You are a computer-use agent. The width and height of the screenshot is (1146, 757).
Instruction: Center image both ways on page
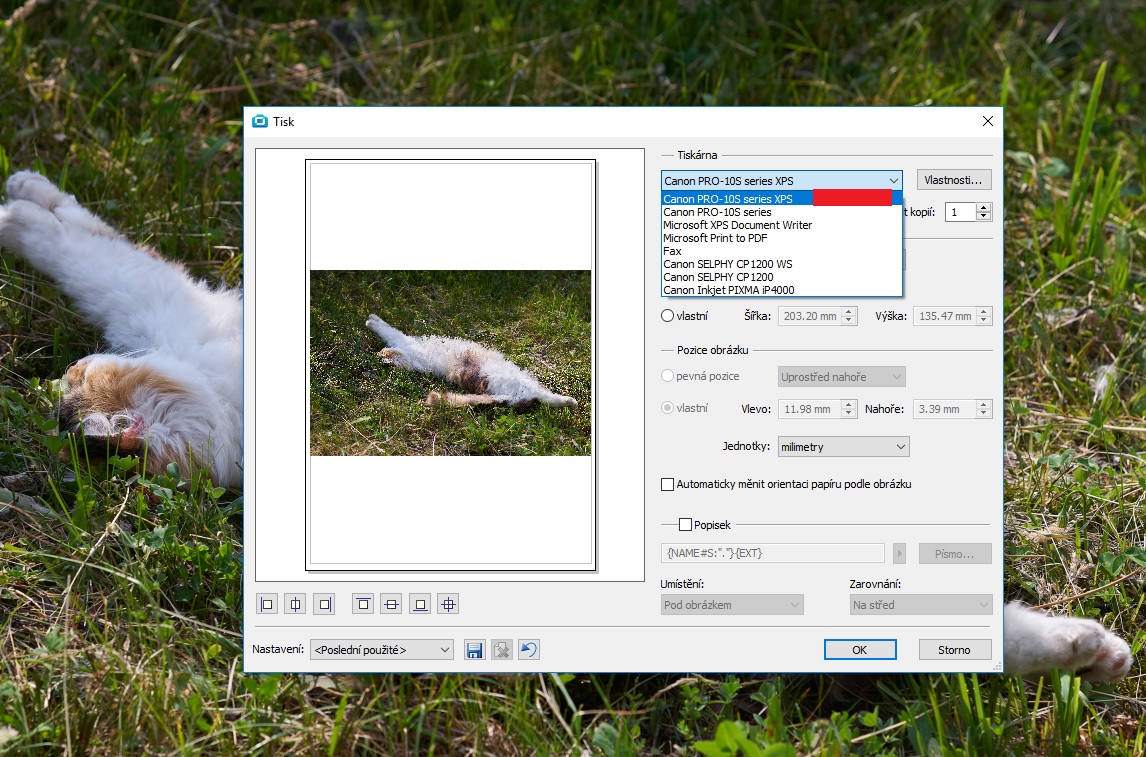[449, 604]
